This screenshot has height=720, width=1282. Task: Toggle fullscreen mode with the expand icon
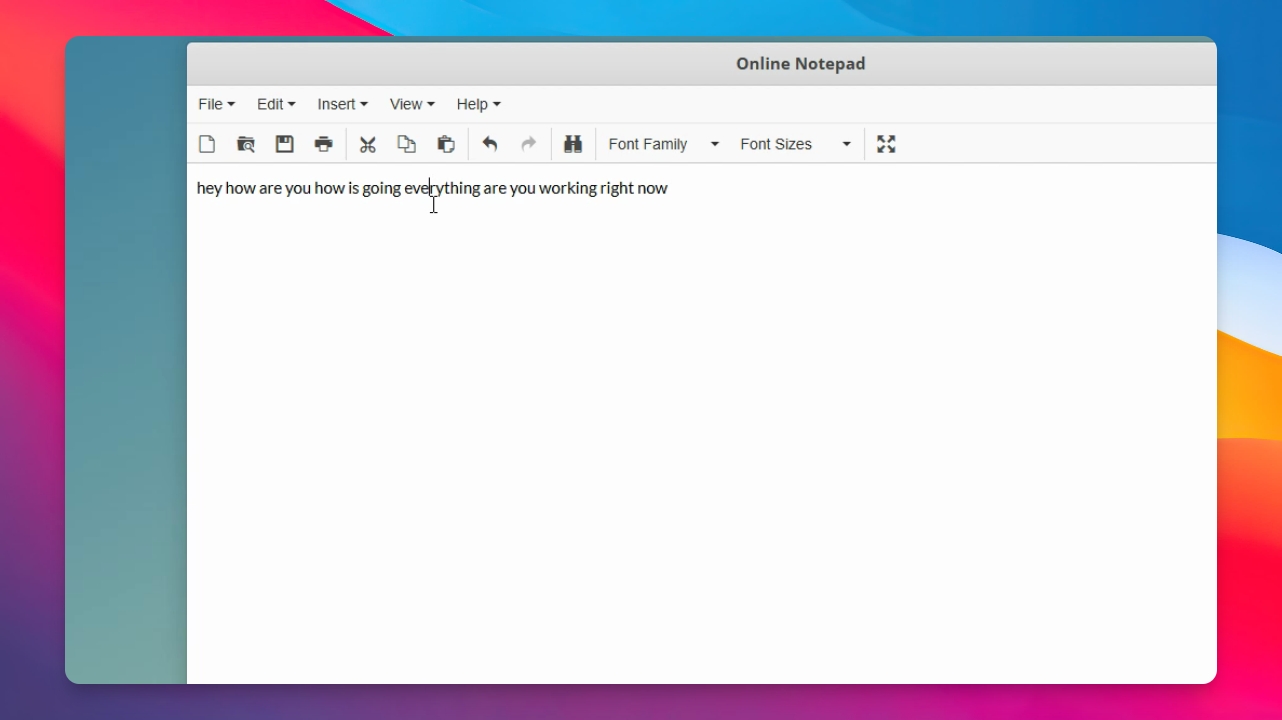tap(886, 144)
